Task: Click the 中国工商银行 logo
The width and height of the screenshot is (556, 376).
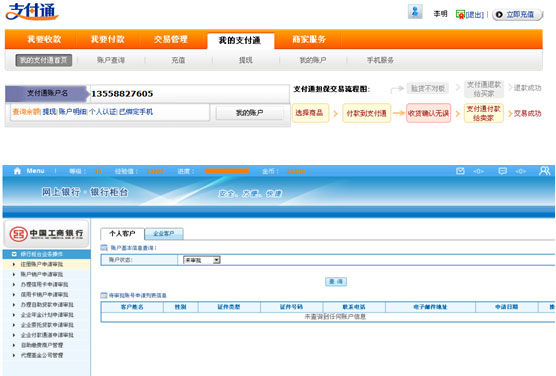Action: click(x=46, y=234)
